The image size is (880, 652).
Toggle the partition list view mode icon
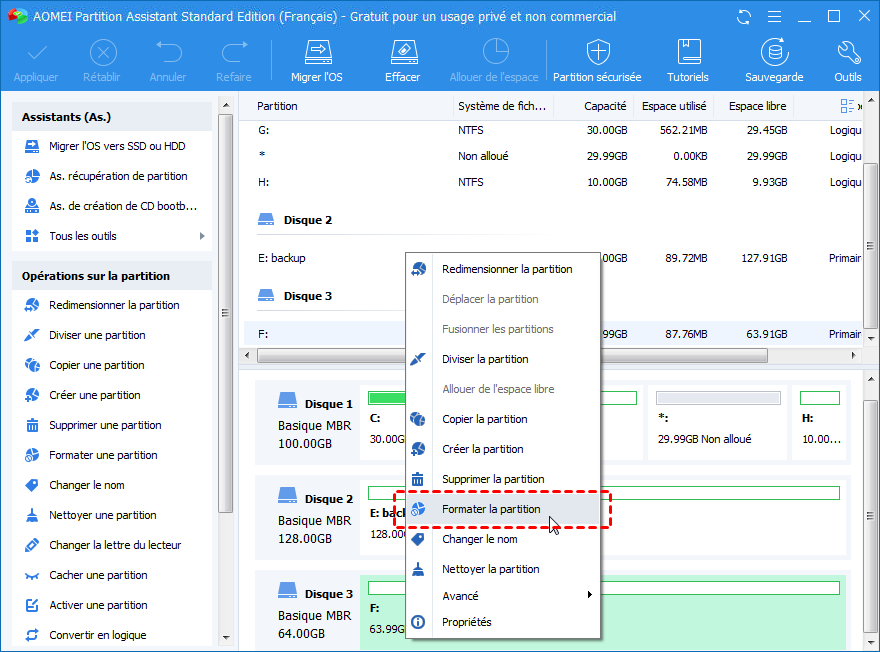(x=847, y=106)
